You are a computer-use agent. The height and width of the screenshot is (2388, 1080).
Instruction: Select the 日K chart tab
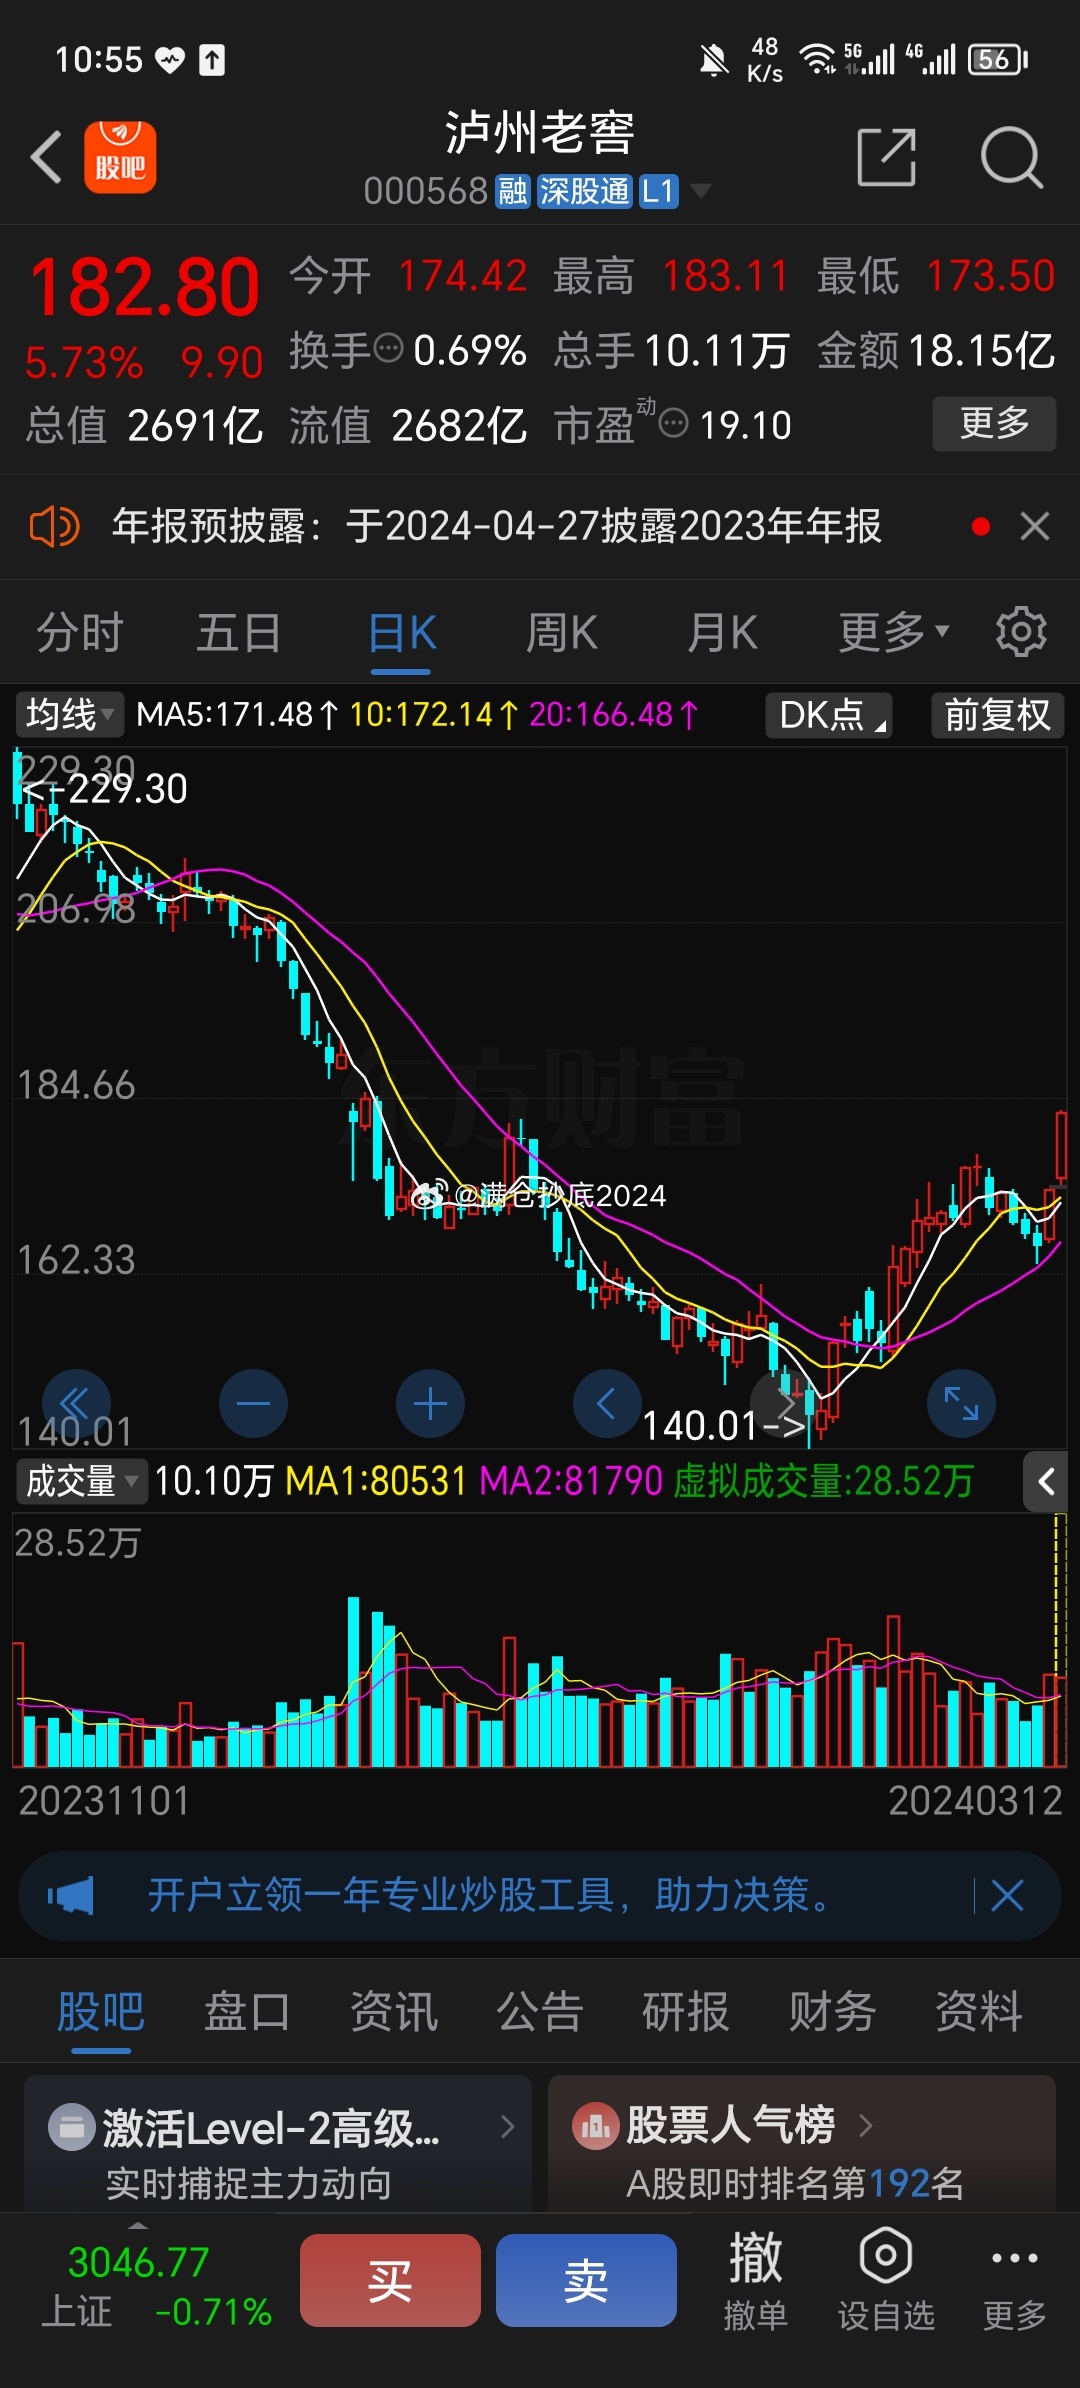[x=402, y=633]
